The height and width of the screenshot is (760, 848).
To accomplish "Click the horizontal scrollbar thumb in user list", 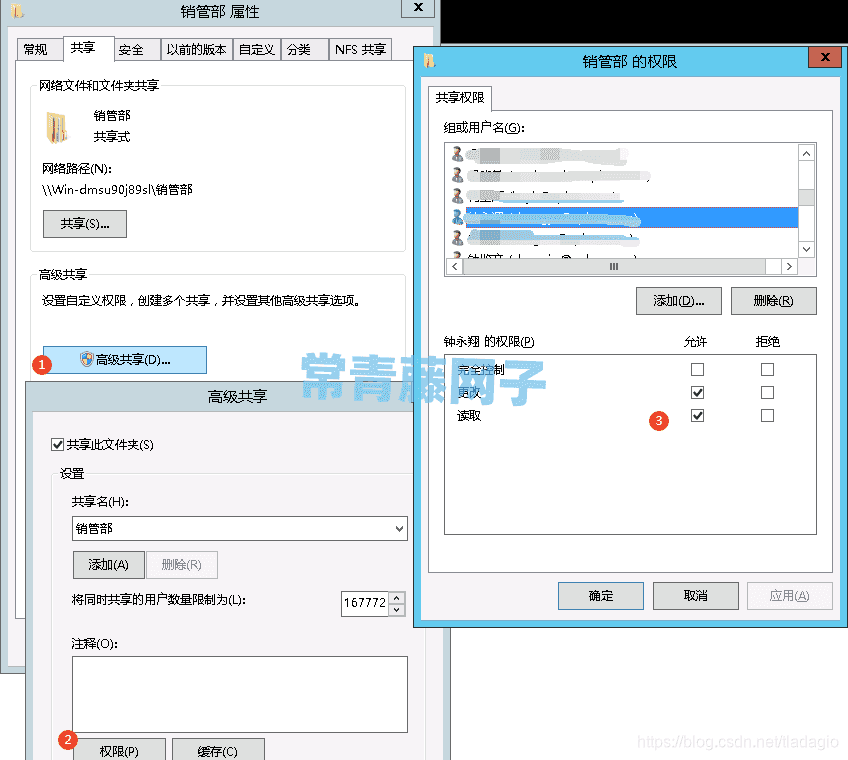I will 614,267.
